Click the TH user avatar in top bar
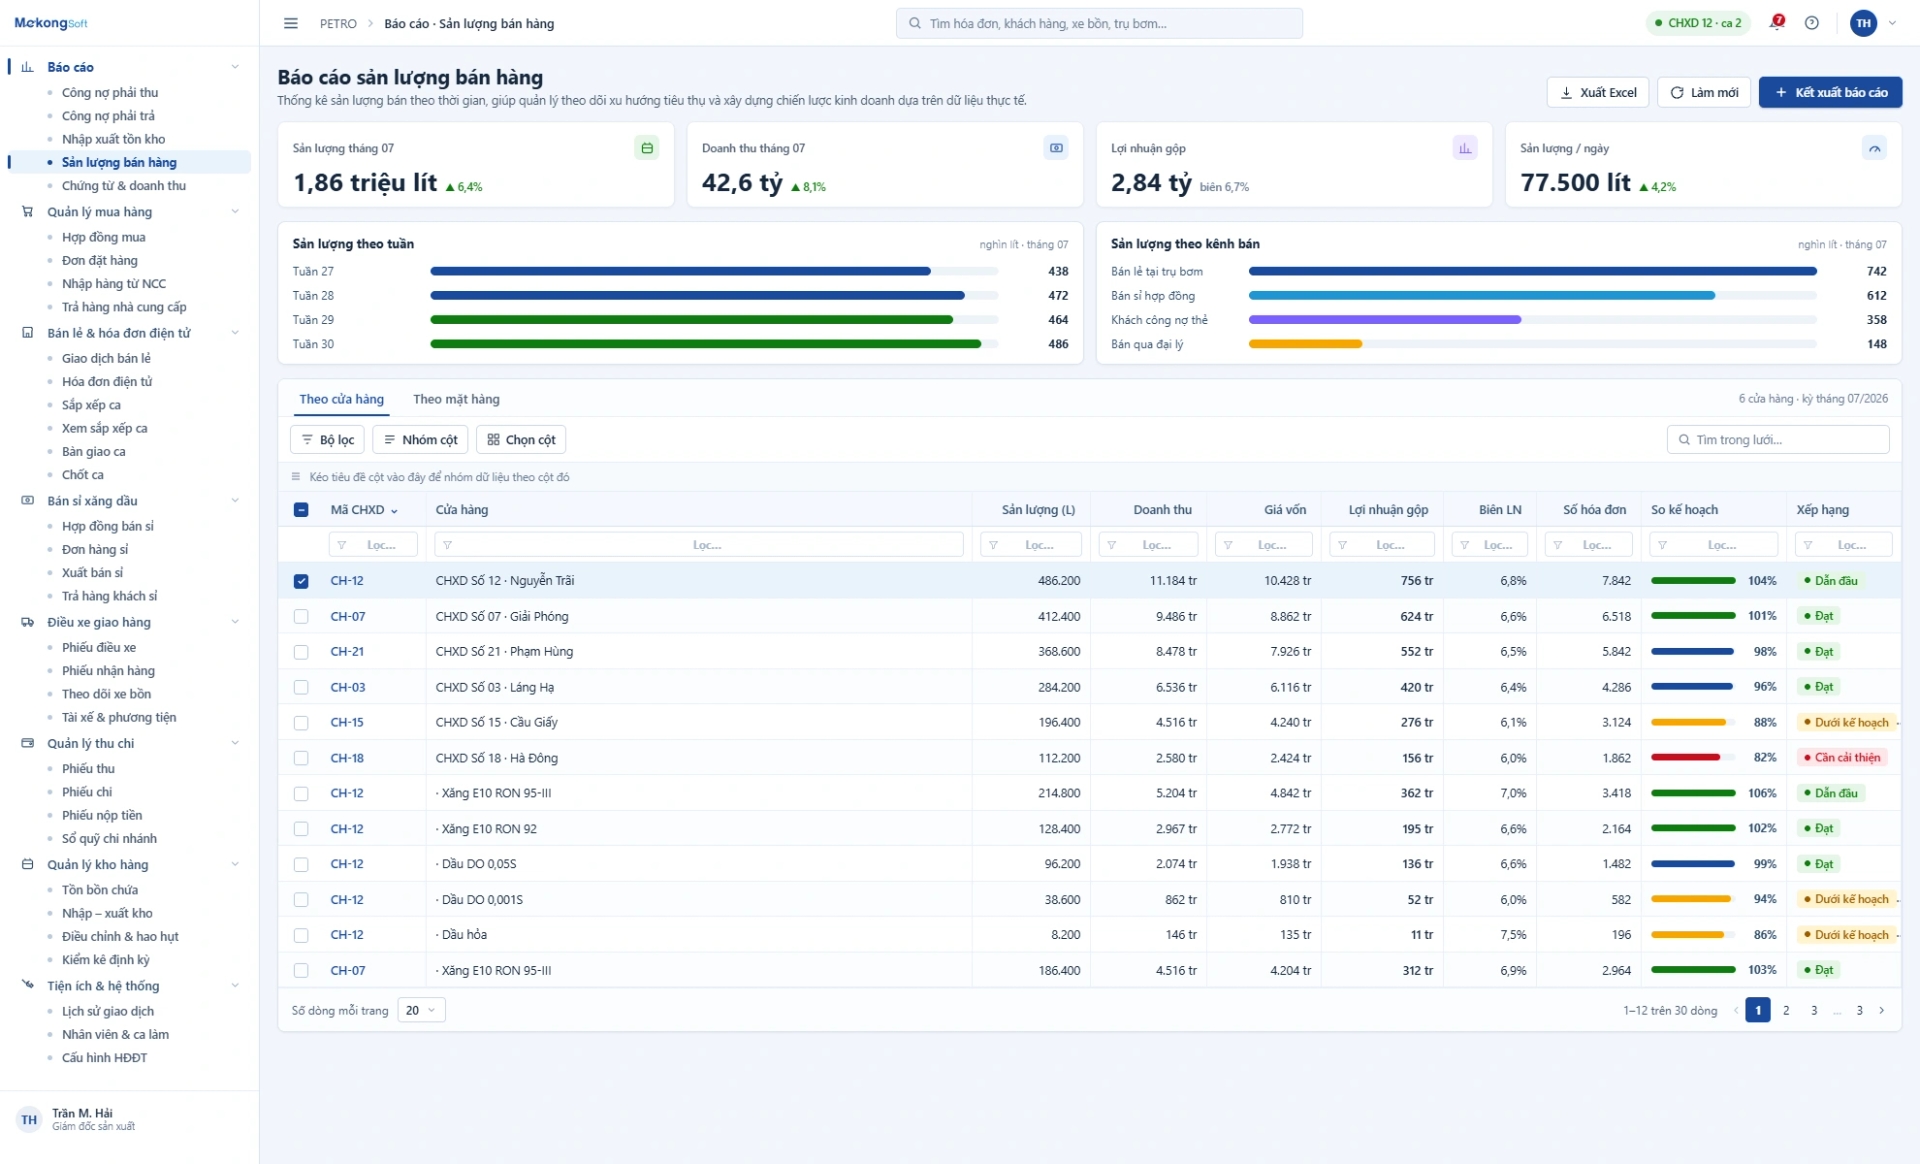The width and height of the screenshot is (1920, 1164). (1864, 23)
